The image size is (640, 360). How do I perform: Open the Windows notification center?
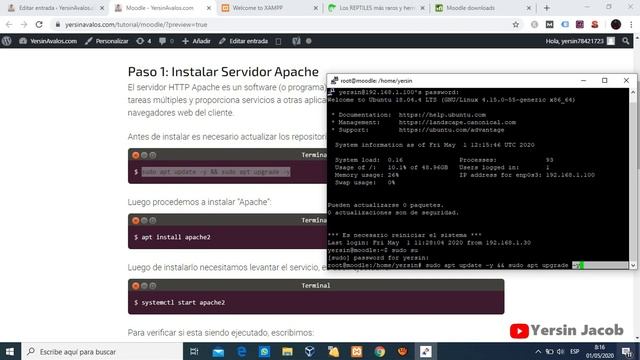(x=627, y=351)
